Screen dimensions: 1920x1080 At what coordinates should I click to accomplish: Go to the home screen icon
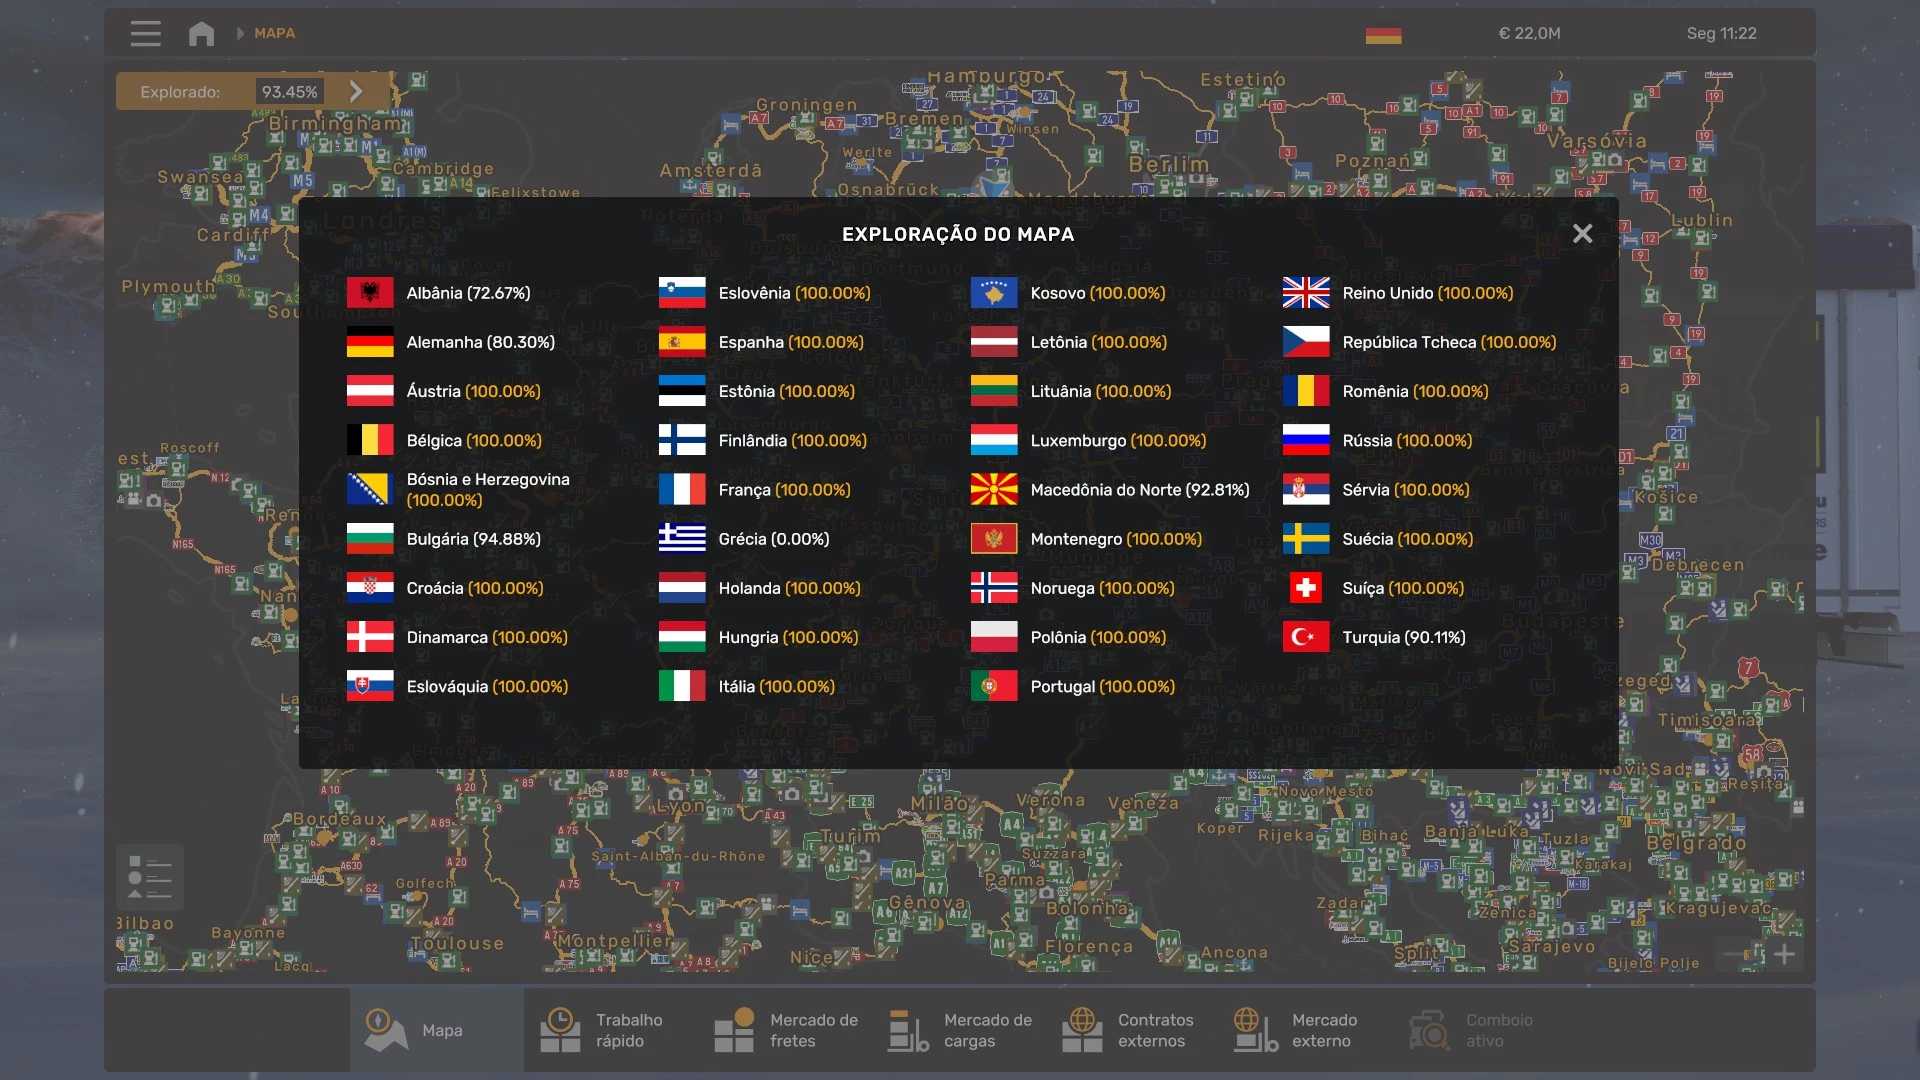coord(201,33)
